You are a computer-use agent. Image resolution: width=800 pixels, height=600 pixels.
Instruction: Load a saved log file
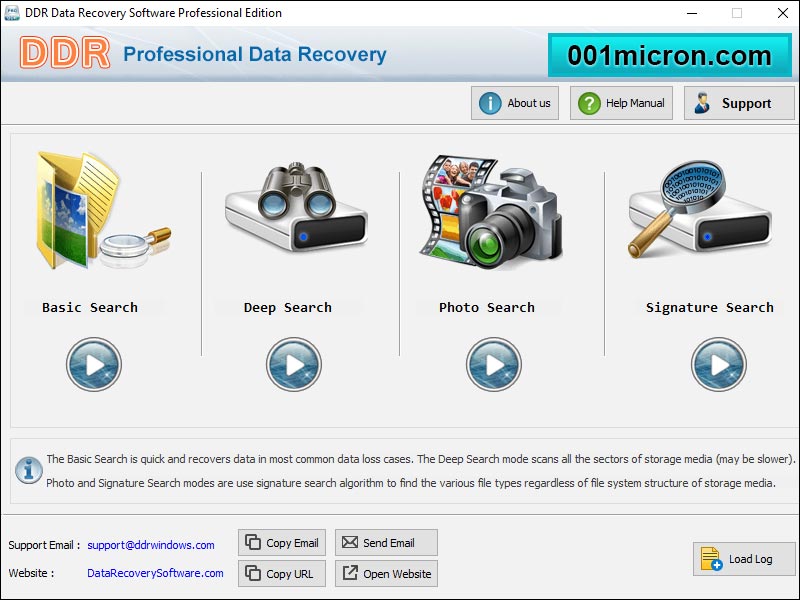tap(744, 559)
